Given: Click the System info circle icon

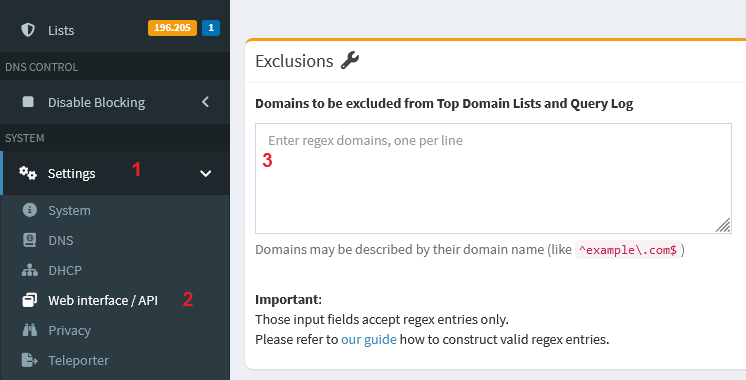Looking at the screenshot, I should click(x=29, y=210).
